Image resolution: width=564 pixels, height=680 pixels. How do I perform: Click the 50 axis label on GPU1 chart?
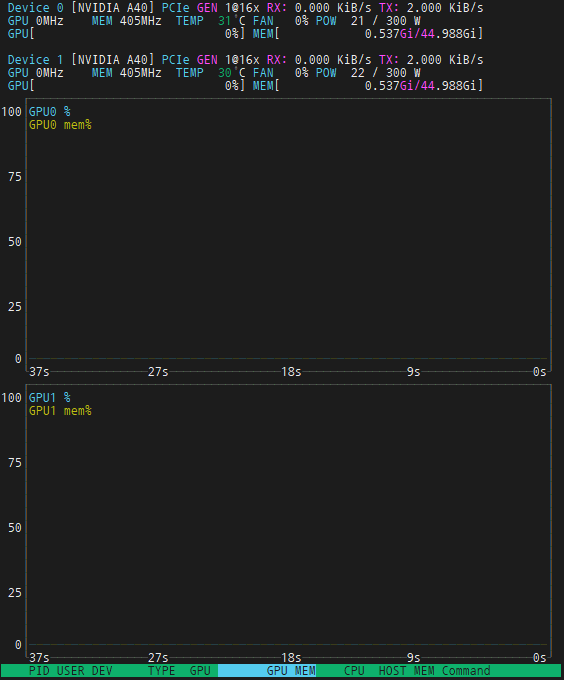click(15, 528)
